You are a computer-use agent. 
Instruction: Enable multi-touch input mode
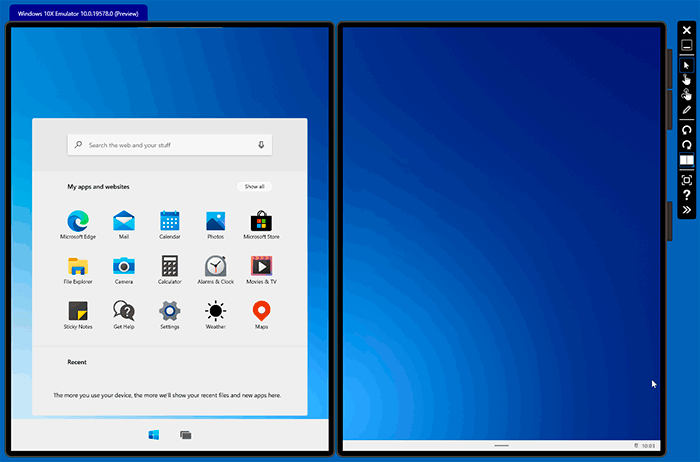coord(687,94)
